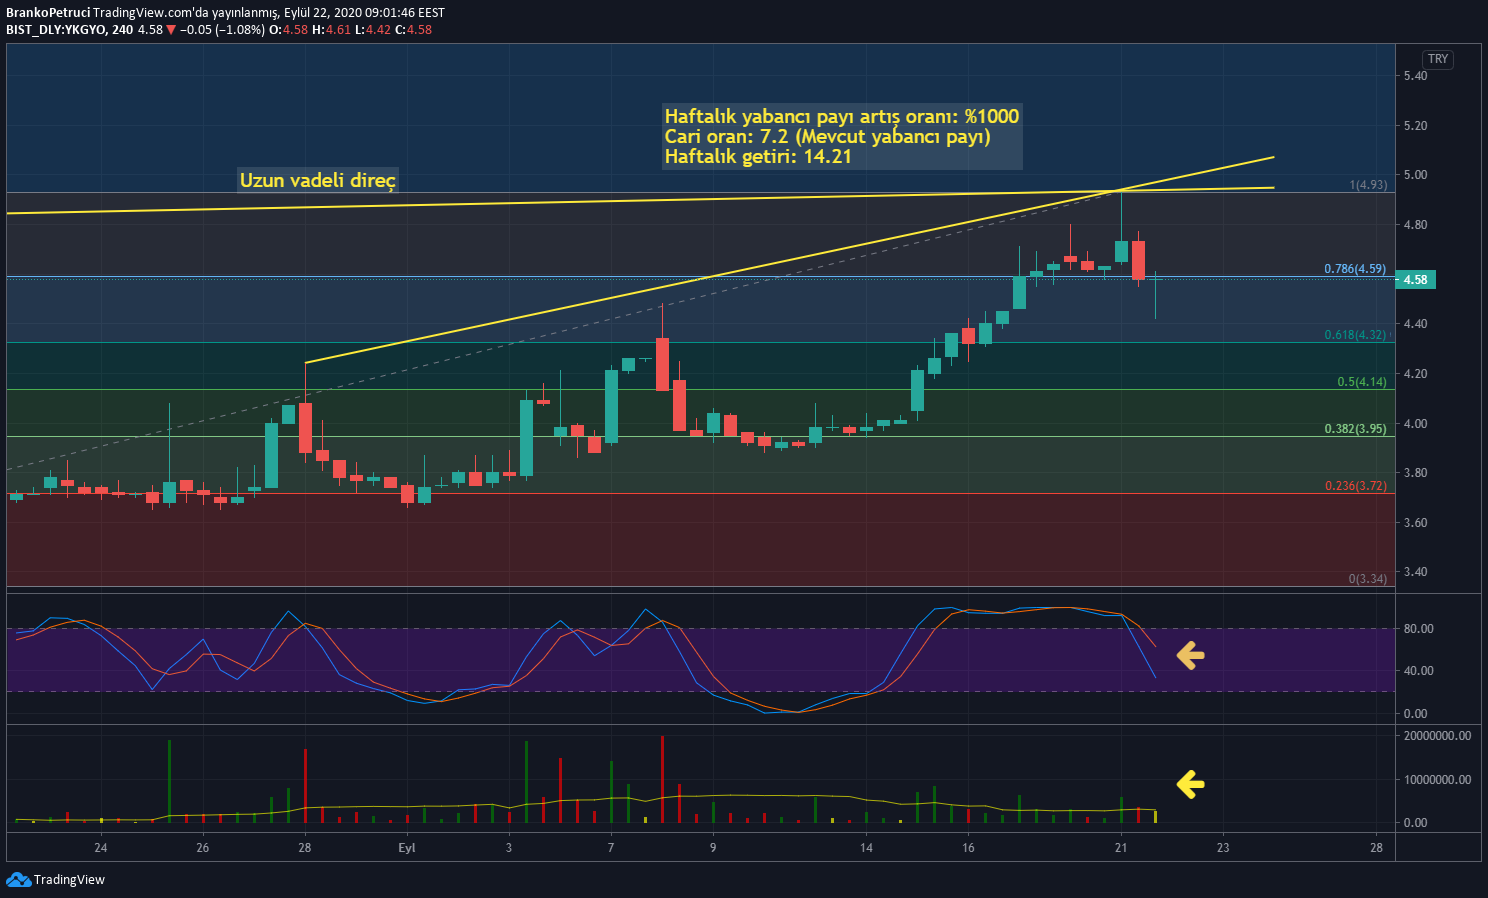This screenshot has height=898, width=1488.
Task: Click the 10000000.00 volume axis label
Action: pyautogui.click(x=1437, y=780)
